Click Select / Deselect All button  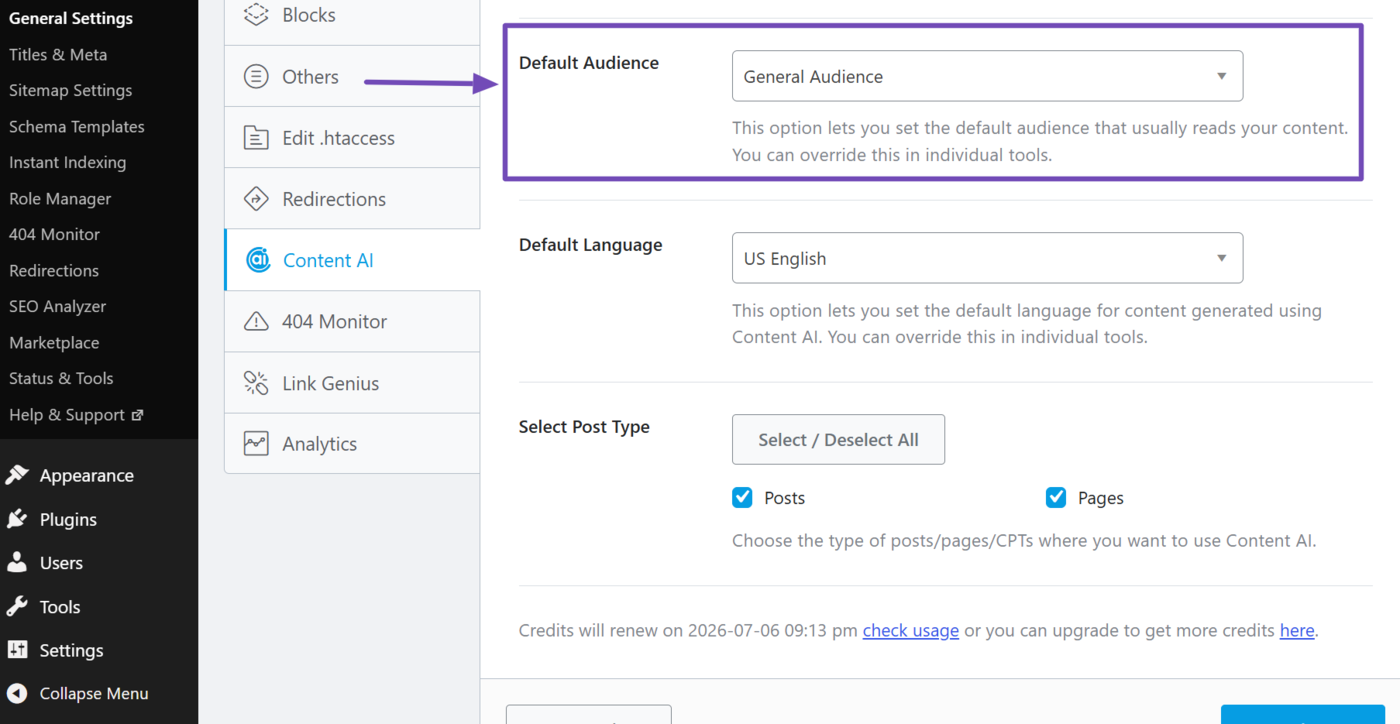tap(838, 439)
